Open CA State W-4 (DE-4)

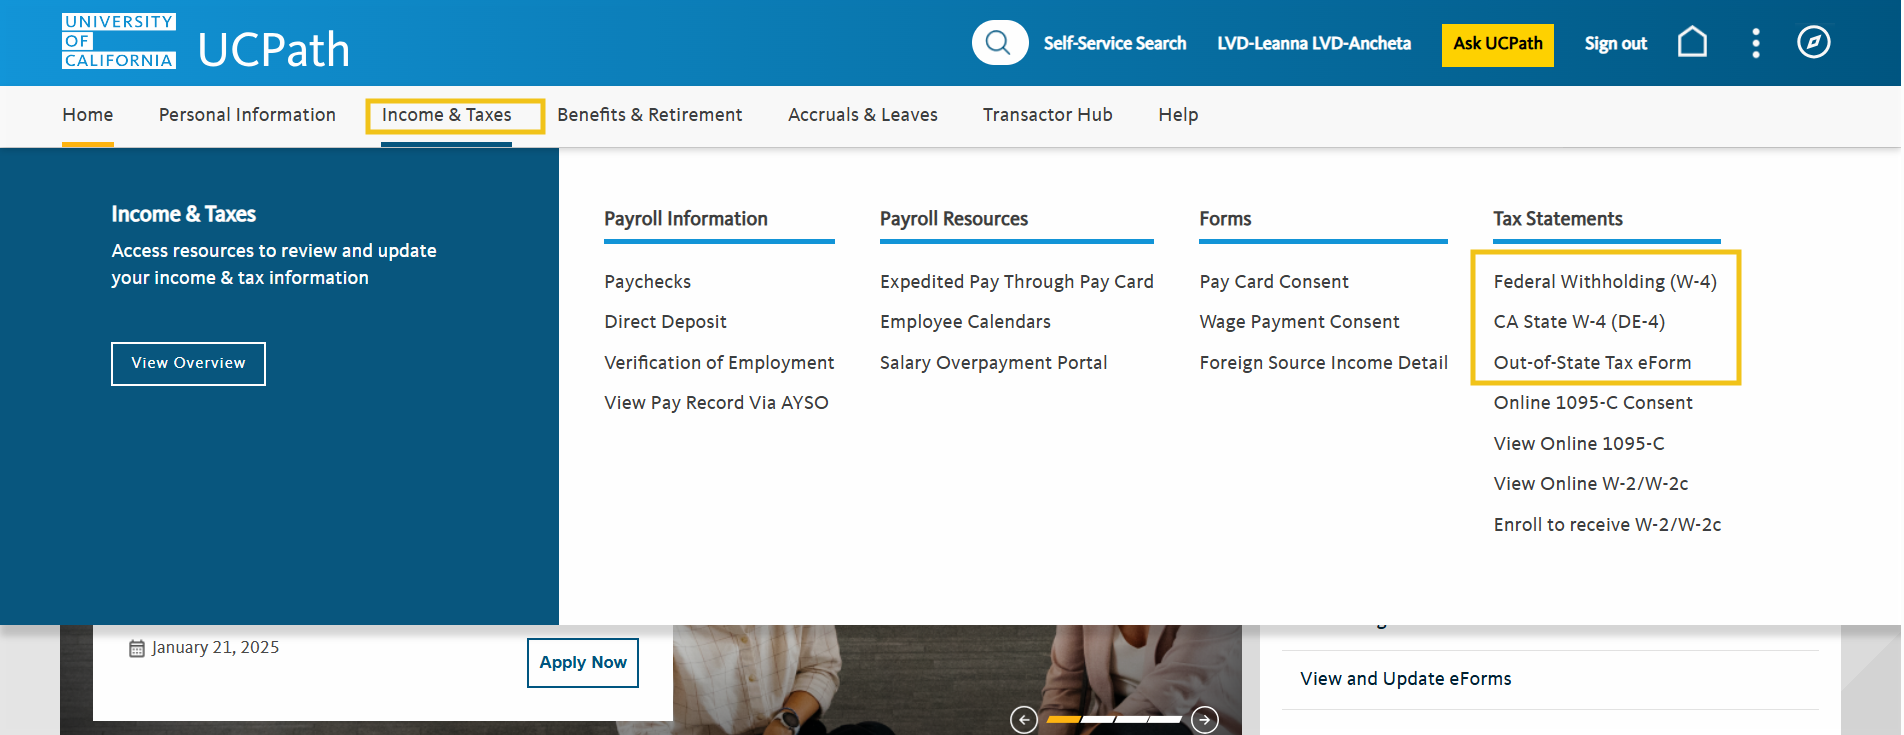click(x=1580, y=322)
